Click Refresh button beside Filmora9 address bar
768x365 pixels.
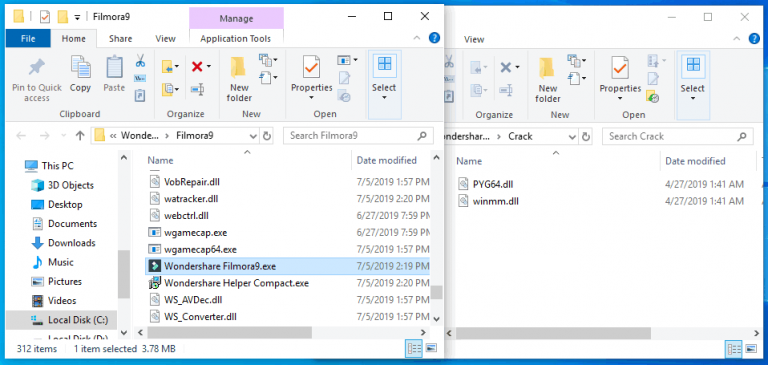[x=267, y=136]
